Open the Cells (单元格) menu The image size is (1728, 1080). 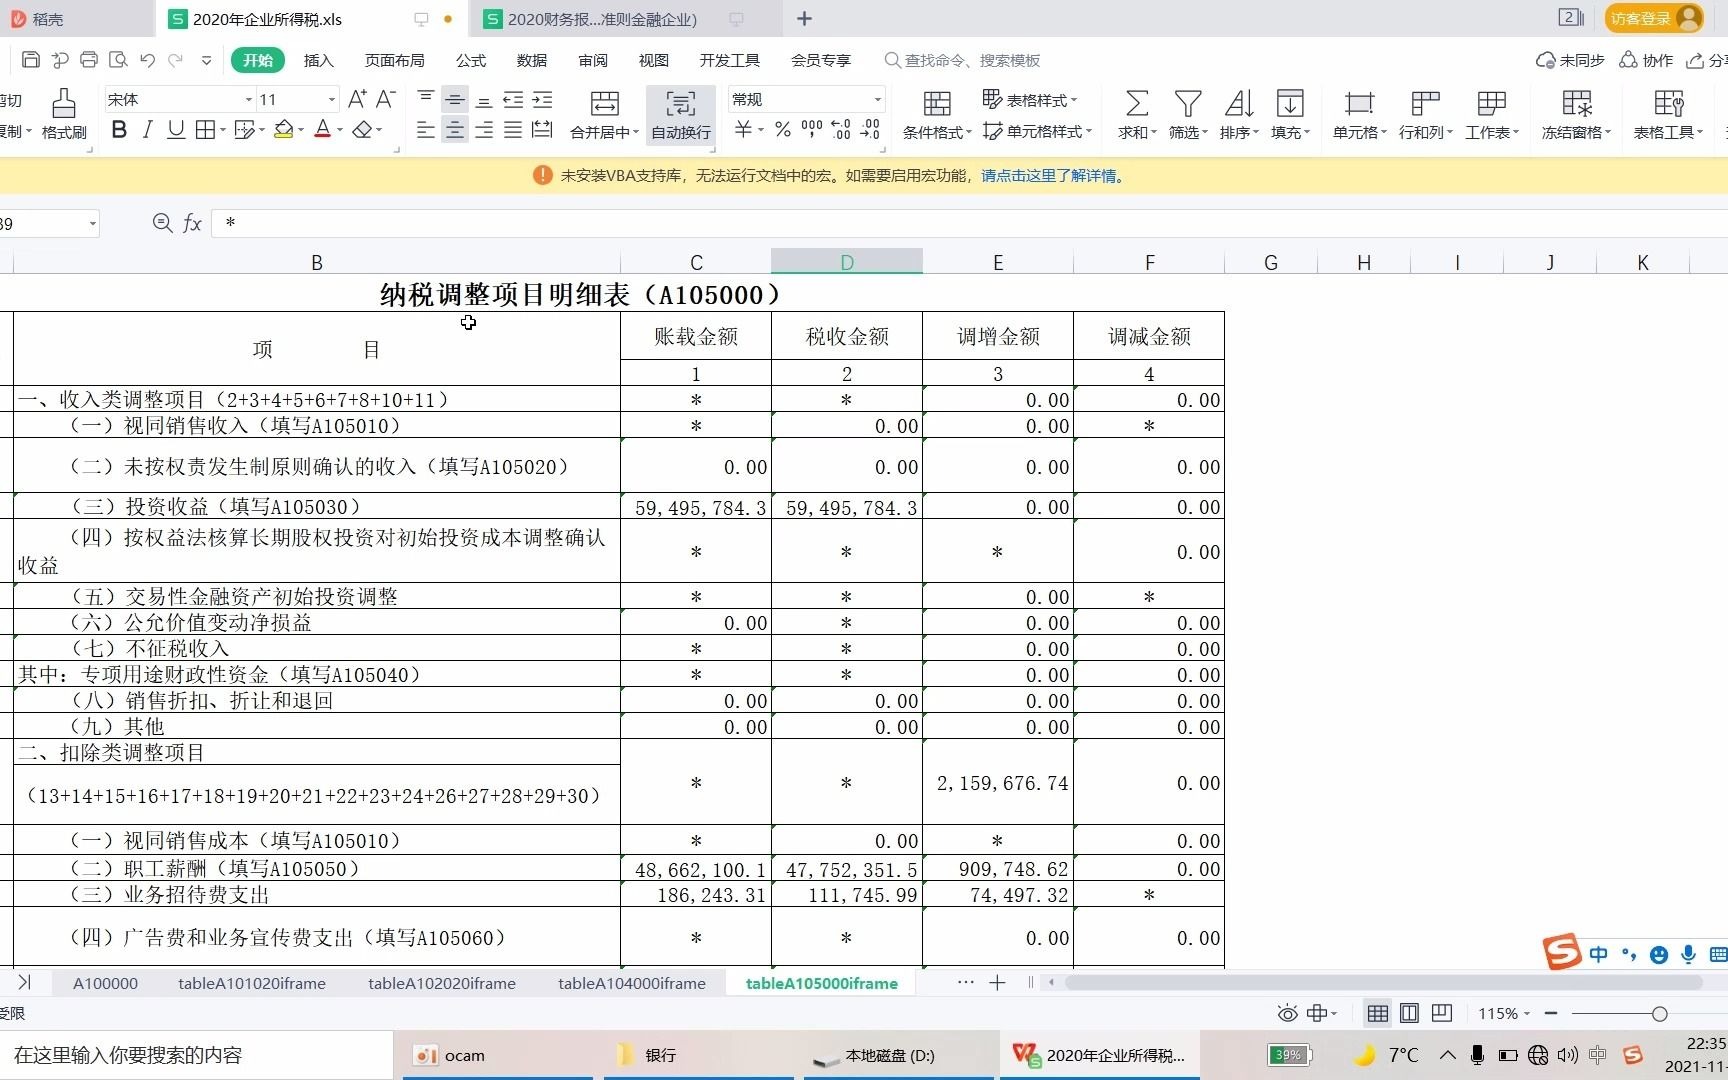point(1359,114)
